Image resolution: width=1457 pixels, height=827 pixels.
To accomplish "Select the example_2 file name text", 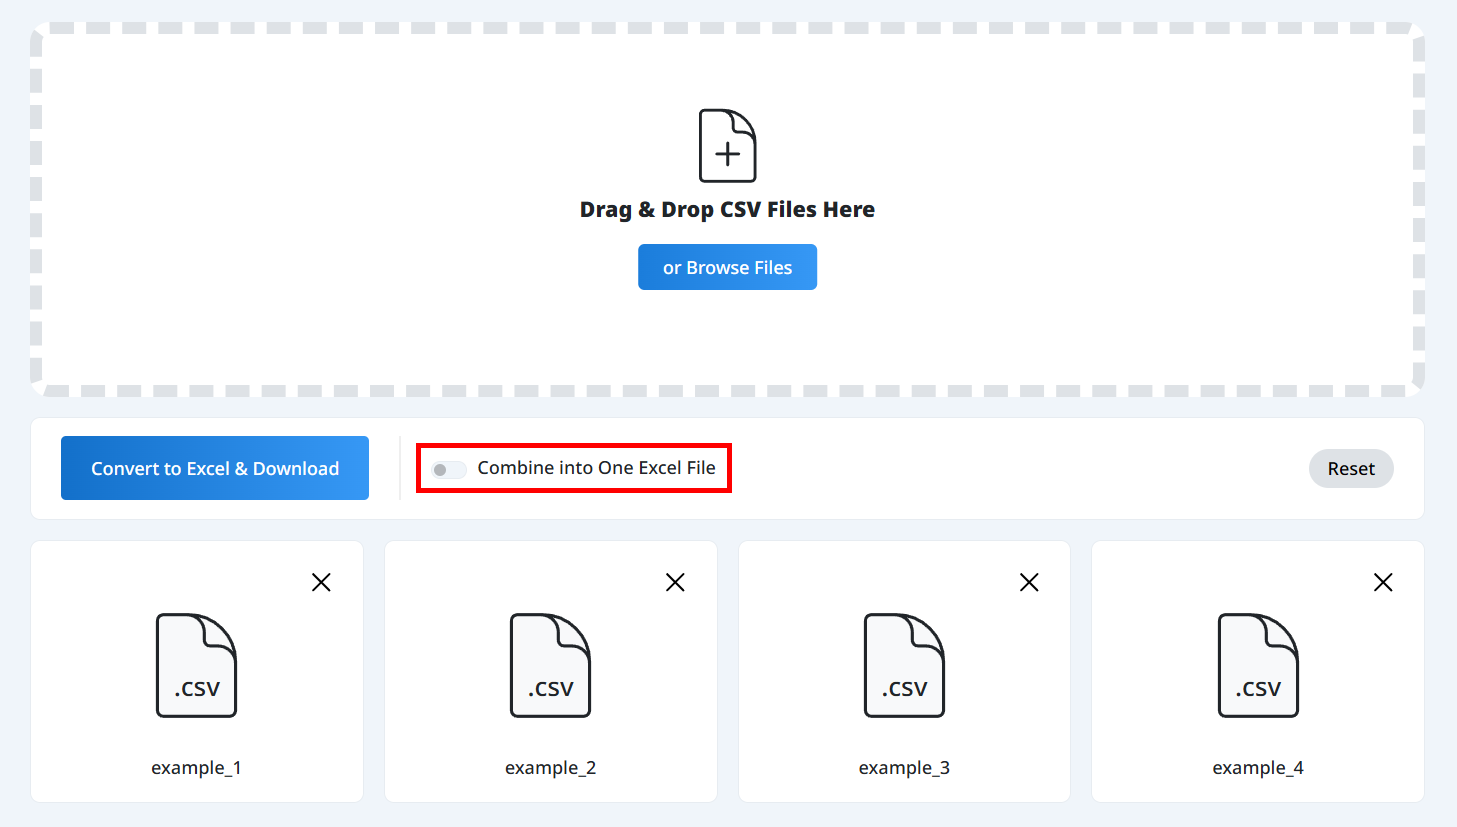I will pos(550,768).
